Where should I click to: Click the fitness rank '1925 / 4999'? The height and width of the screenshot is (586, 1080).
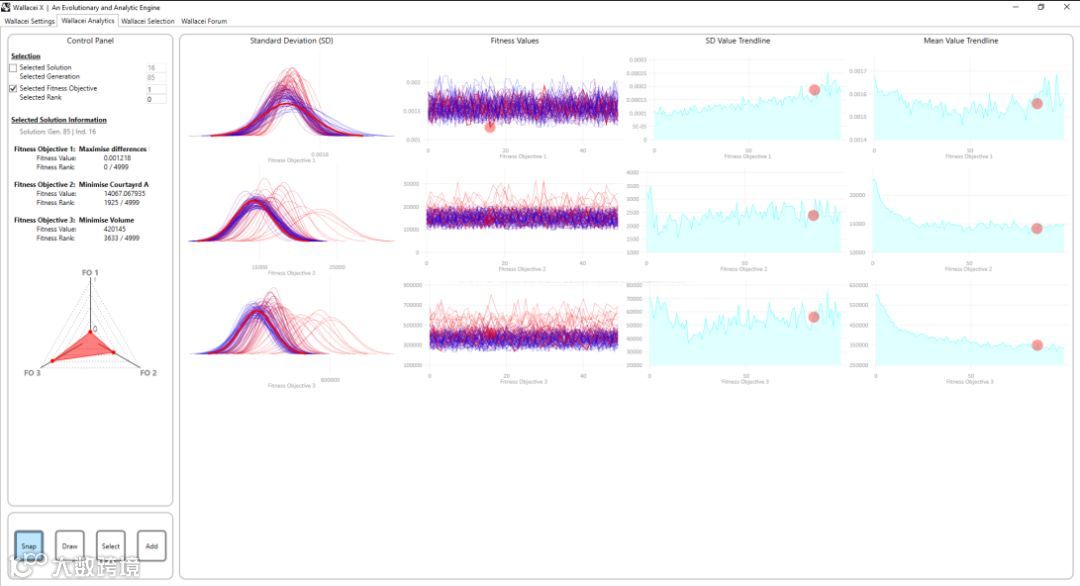(x=121, y=202)
